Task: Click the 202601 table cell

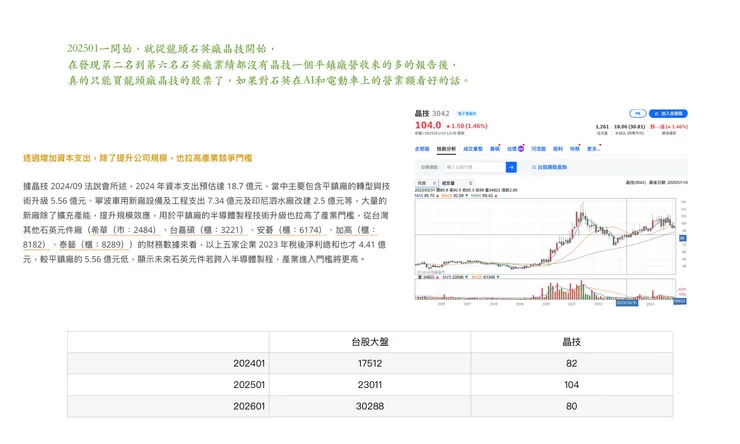Action: pos(168,406)
